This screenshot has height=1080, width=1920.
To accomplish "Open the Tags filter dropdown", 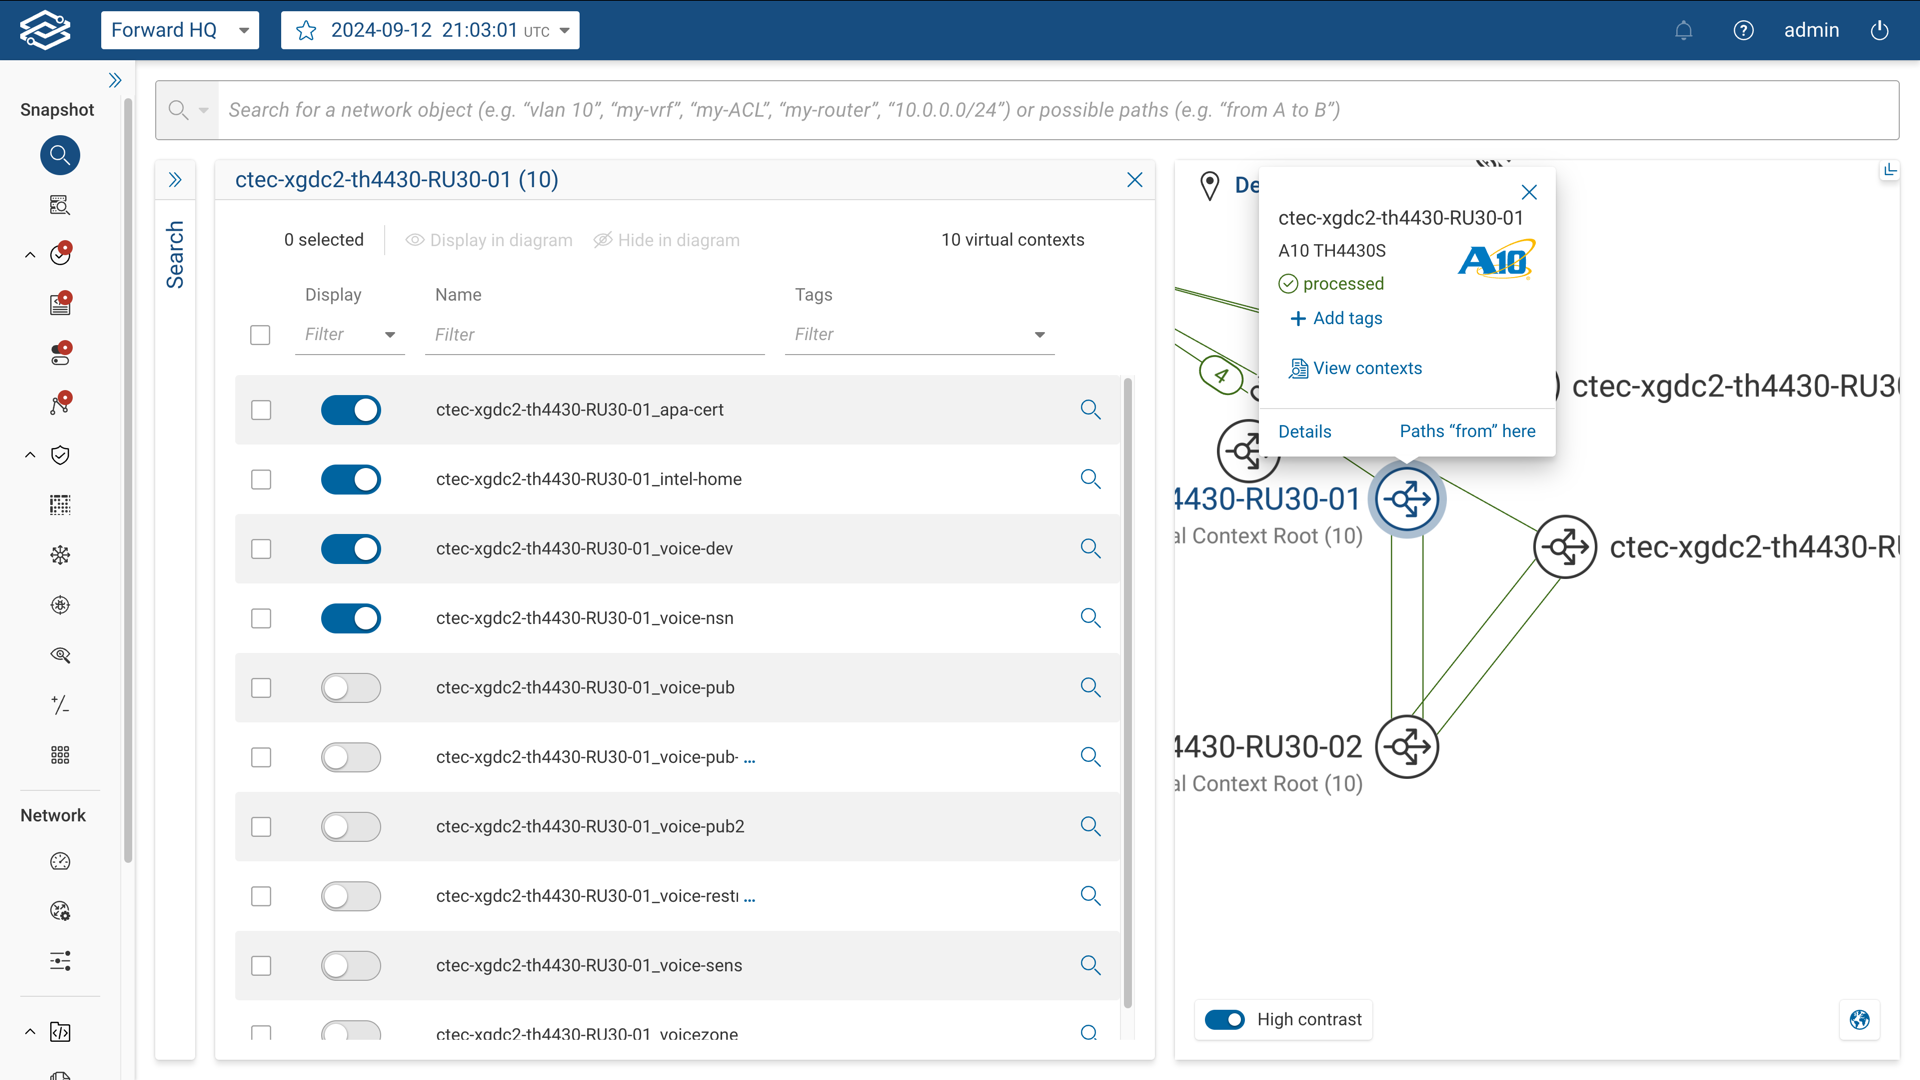I will [1040, 334].
